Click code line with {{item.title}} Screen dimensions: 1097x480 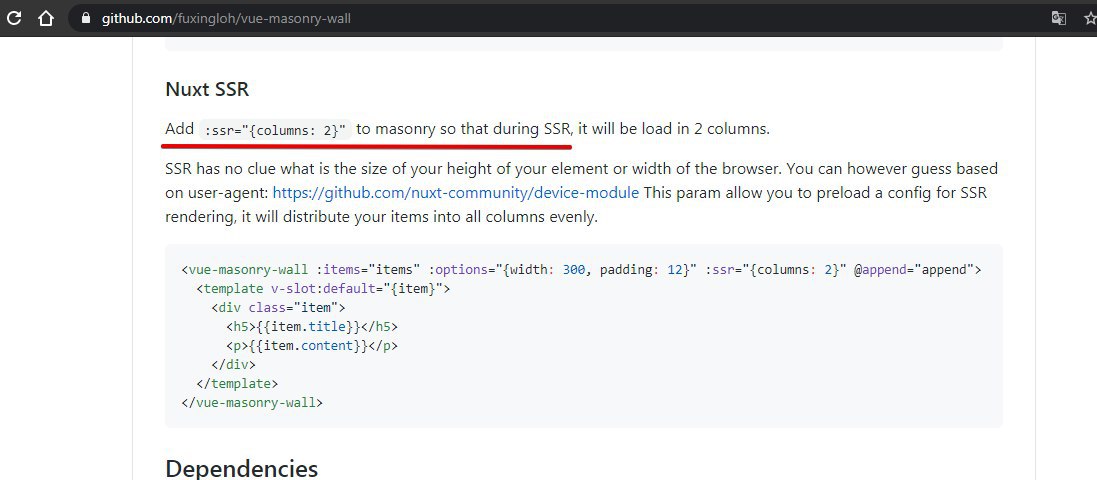tap(311, 326)
